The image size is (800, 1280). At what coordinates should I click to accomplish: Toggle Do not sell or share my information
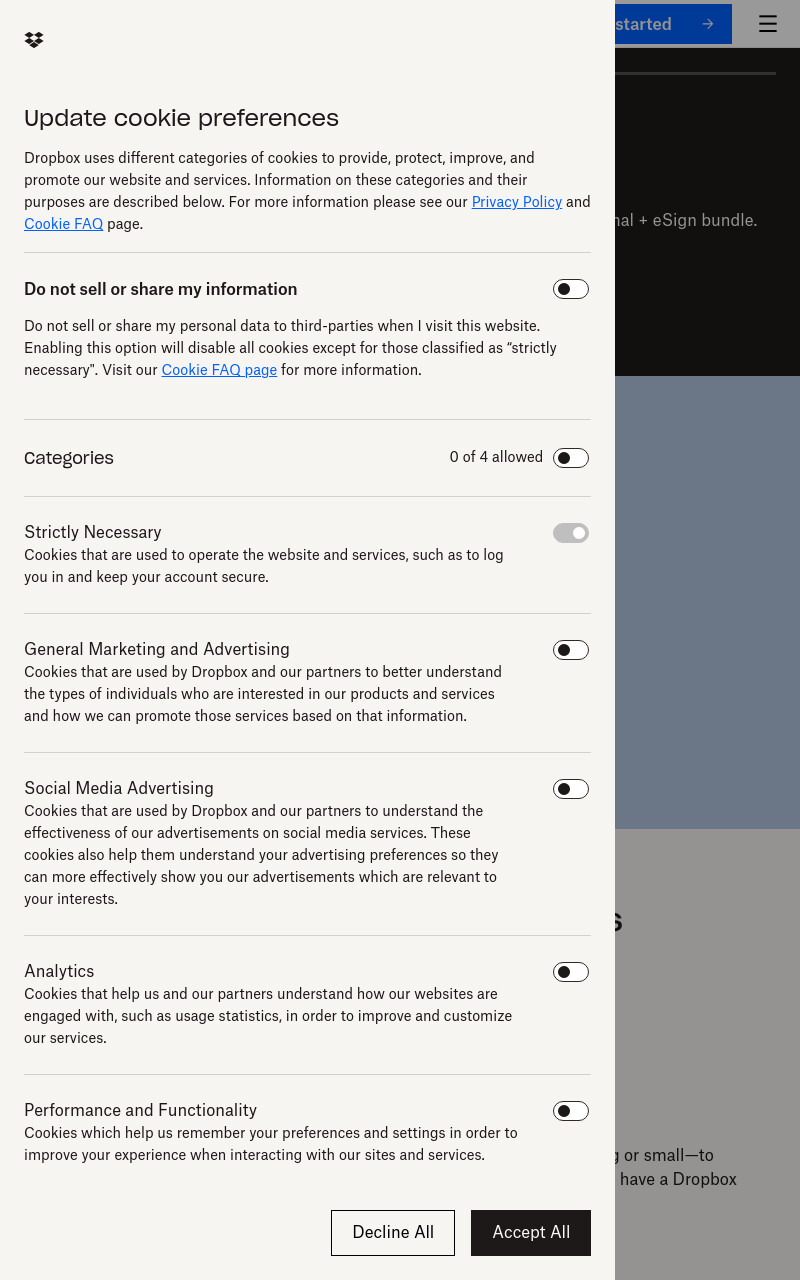coord(571,289)
